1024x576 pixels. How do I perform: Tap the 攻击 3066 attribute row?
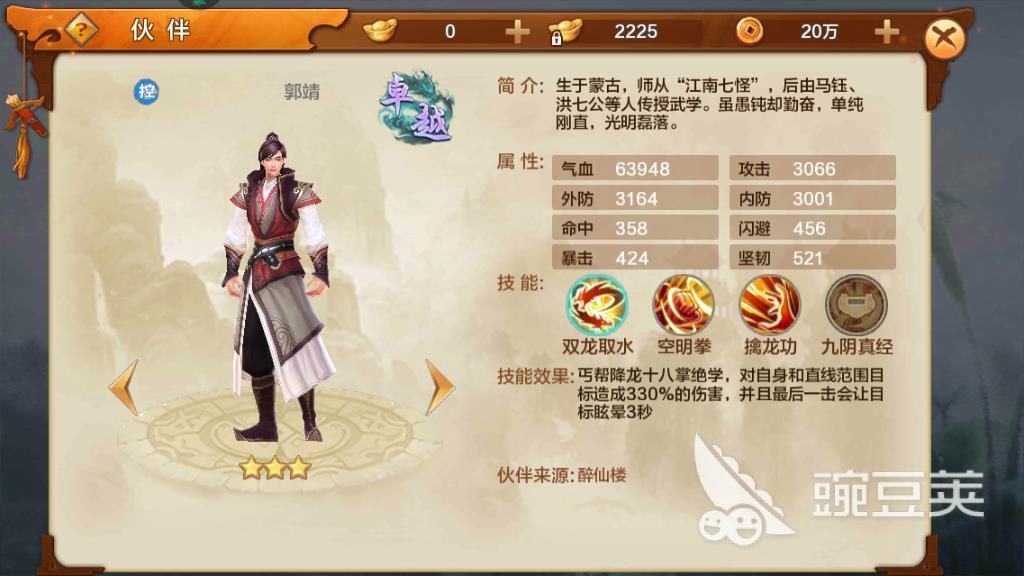pyautogui.click(x=812, y=168)
